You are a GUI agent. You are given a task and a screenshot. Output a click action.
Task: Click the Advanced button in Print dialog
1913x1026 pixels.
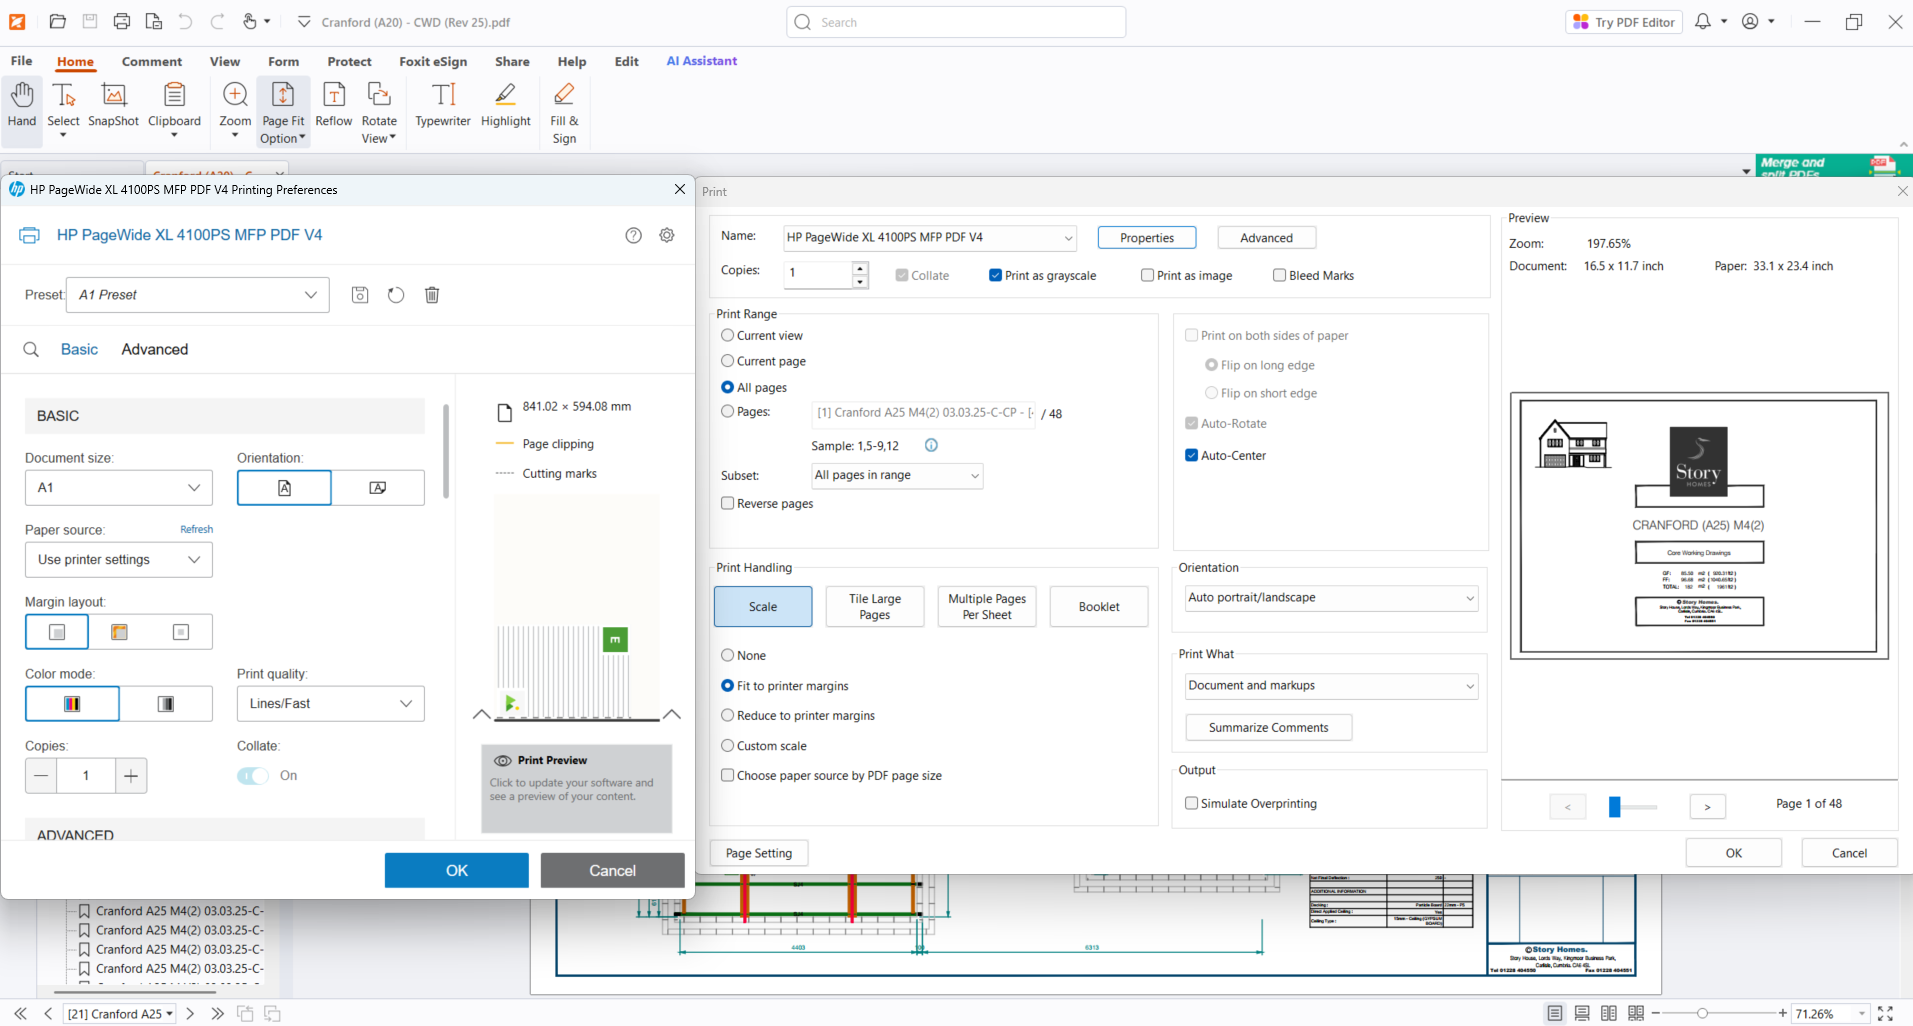point(1266,238)
